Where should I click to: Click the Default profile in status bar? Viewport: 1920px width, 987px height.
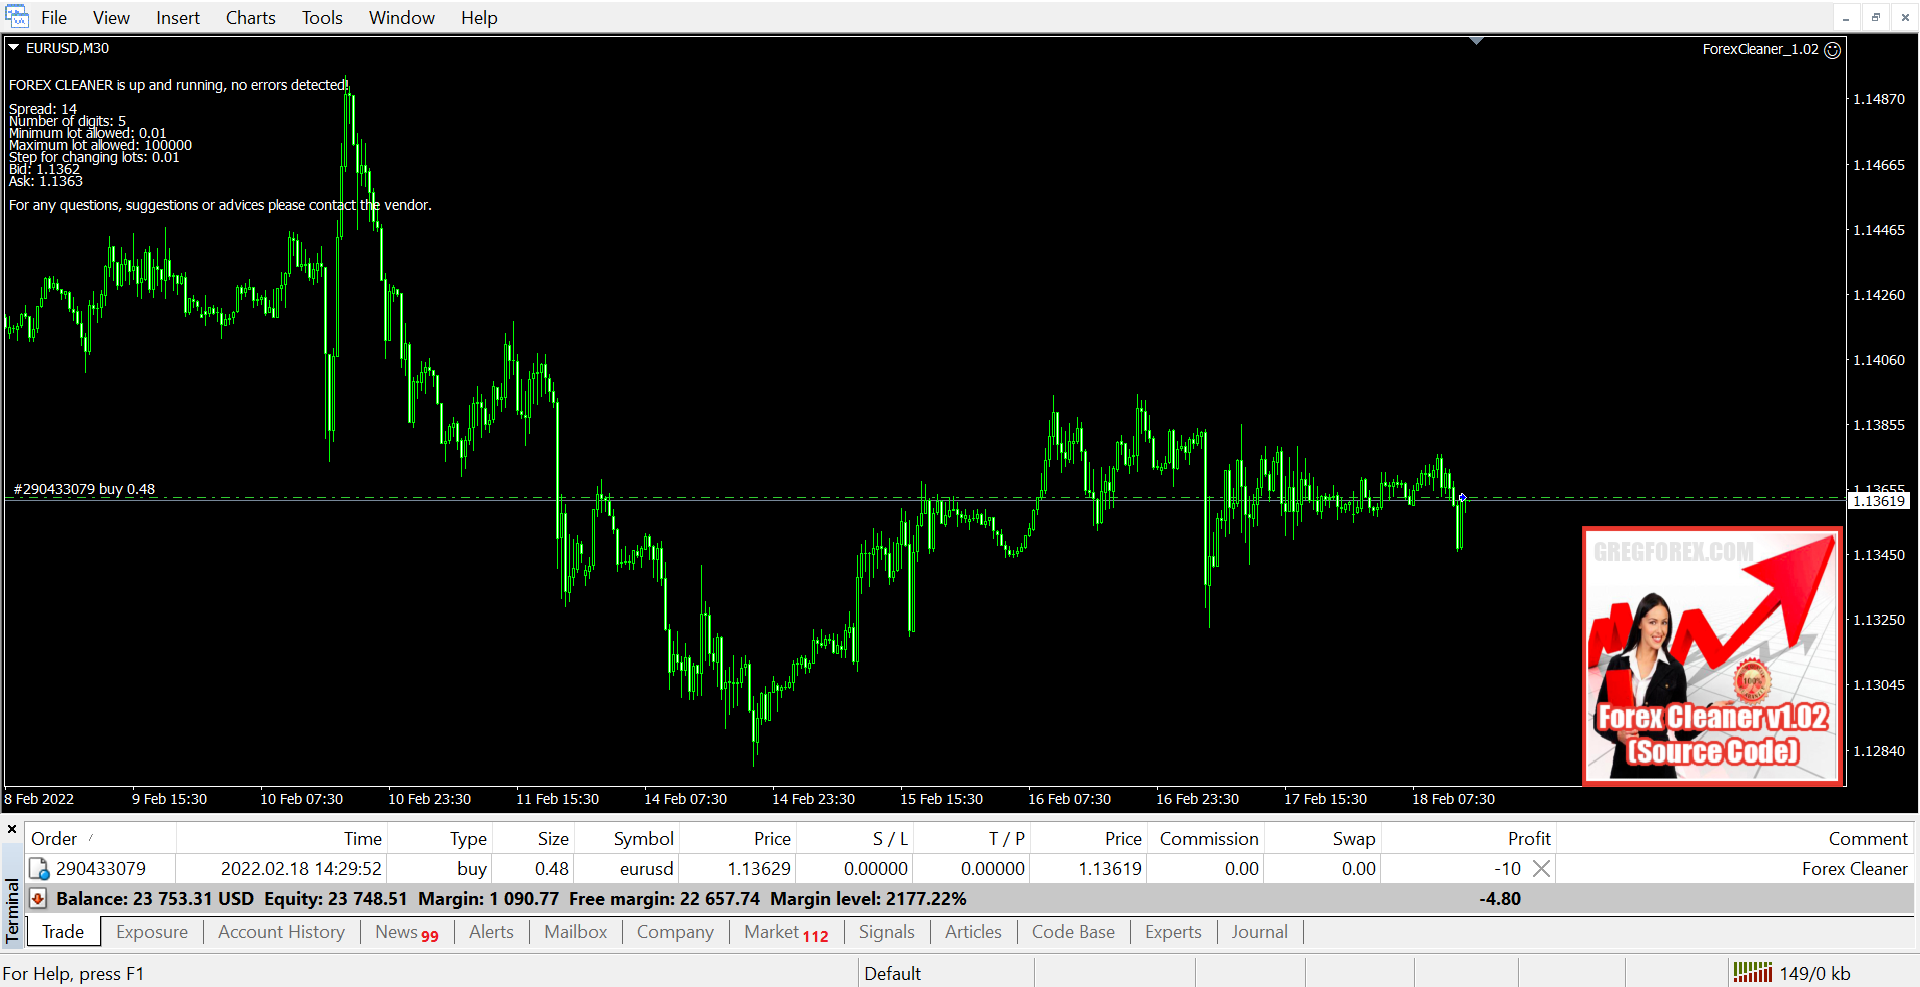pyautogui.click(x=892, y=973)
